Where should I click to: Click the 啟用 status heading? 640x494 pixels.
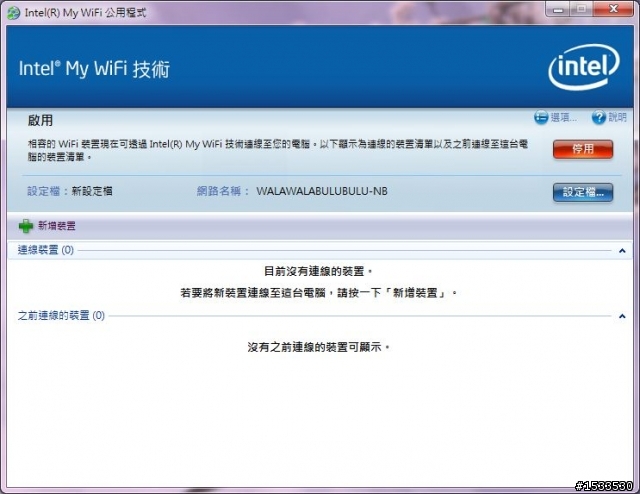[40, 120]
